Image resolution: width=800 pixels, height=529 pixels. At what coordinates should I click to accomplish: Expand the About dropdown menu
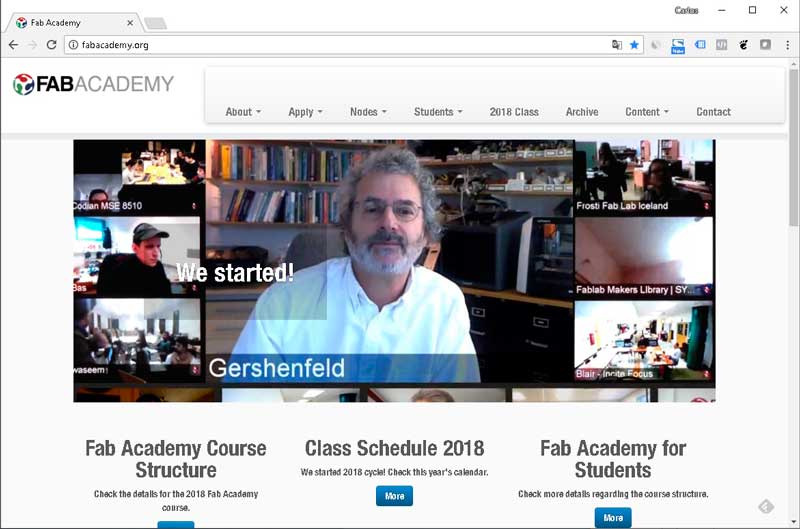243,112
